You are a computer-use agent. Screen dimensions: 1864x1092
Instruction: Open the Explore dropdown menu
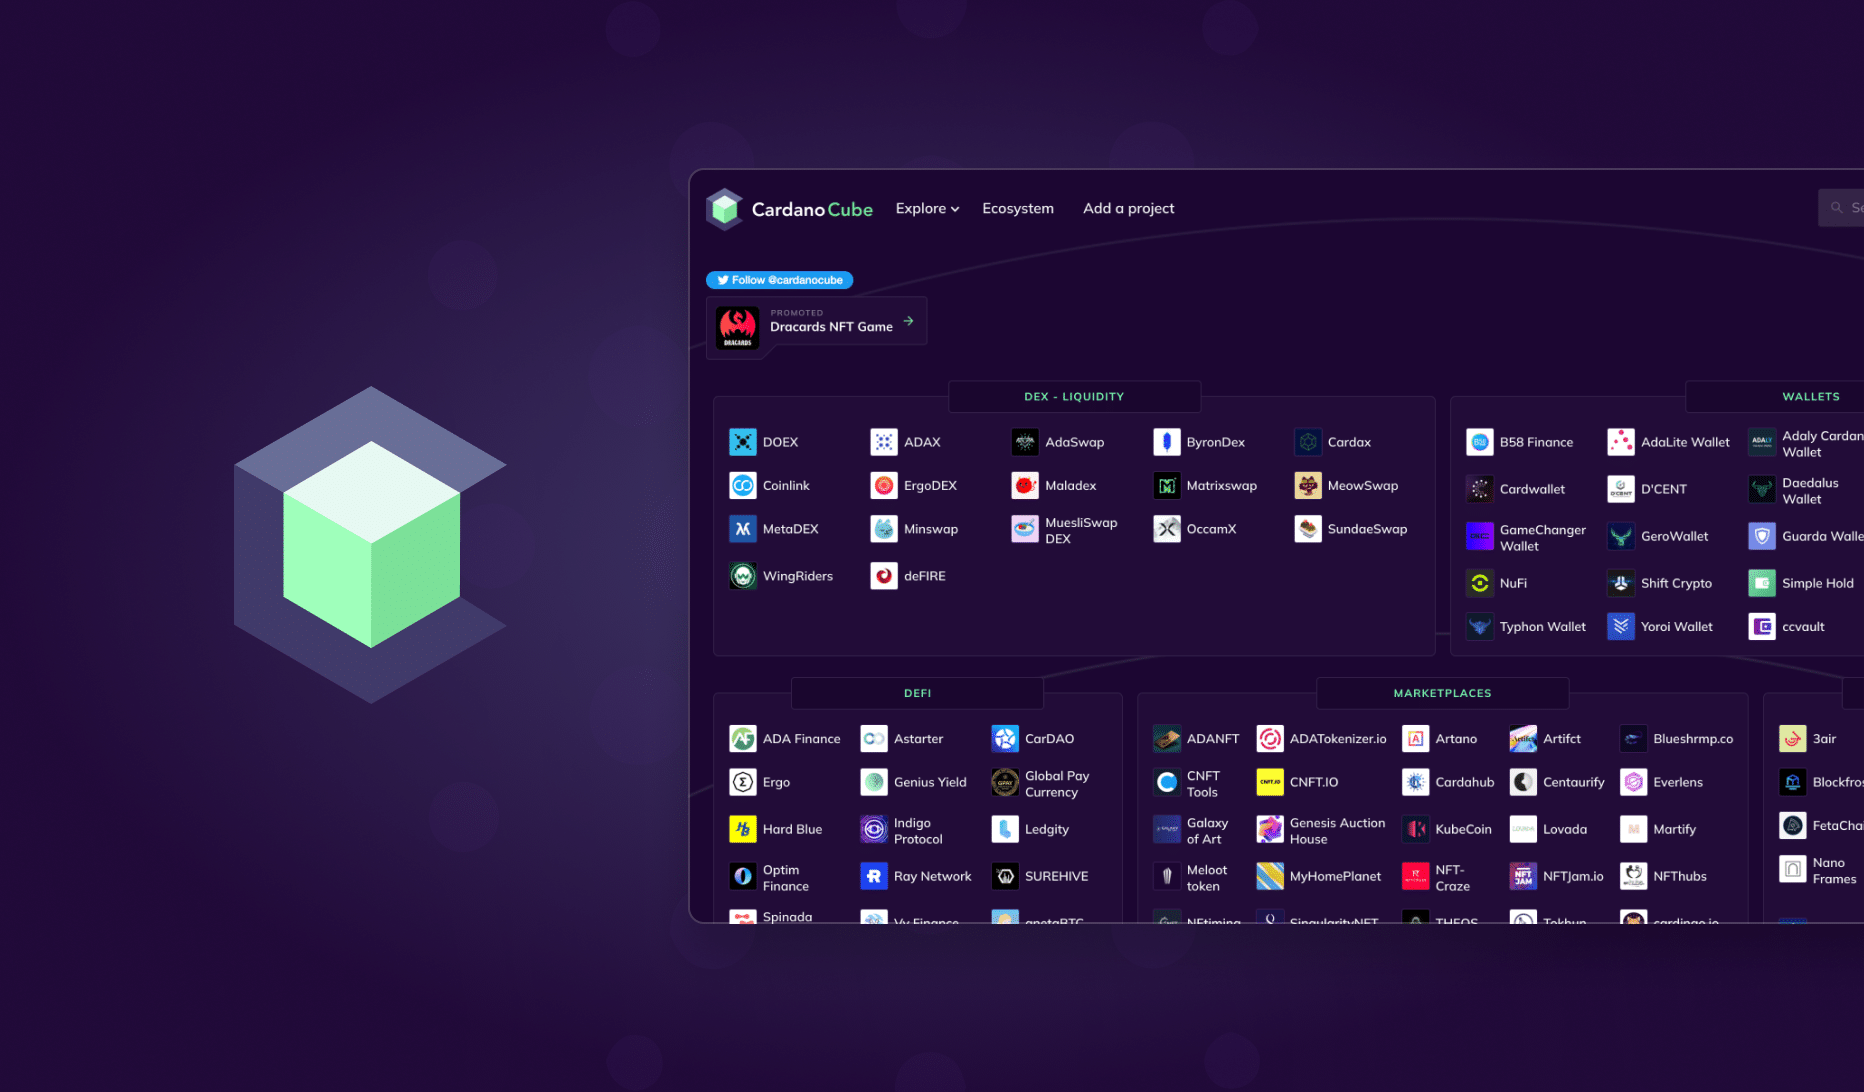click(927, 209)
